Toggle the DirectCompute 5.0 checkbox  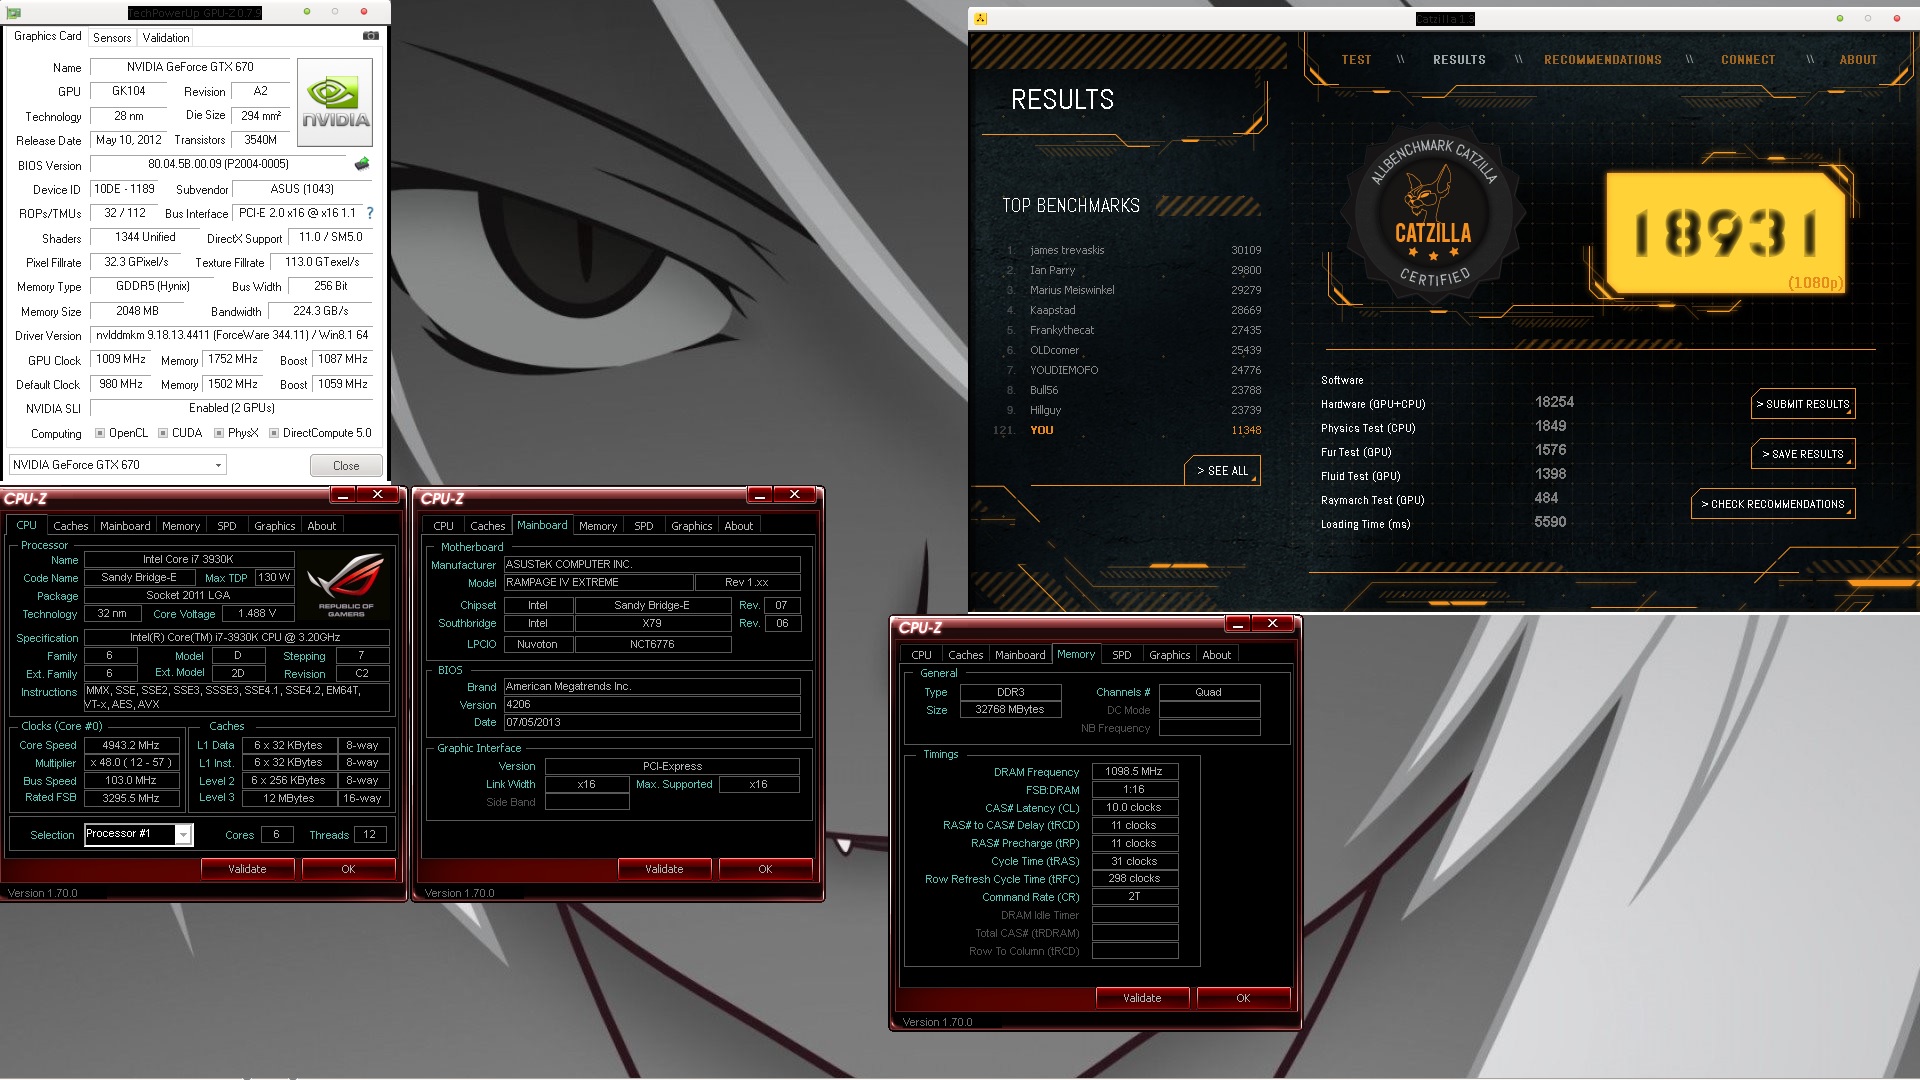tap(274, 433)
